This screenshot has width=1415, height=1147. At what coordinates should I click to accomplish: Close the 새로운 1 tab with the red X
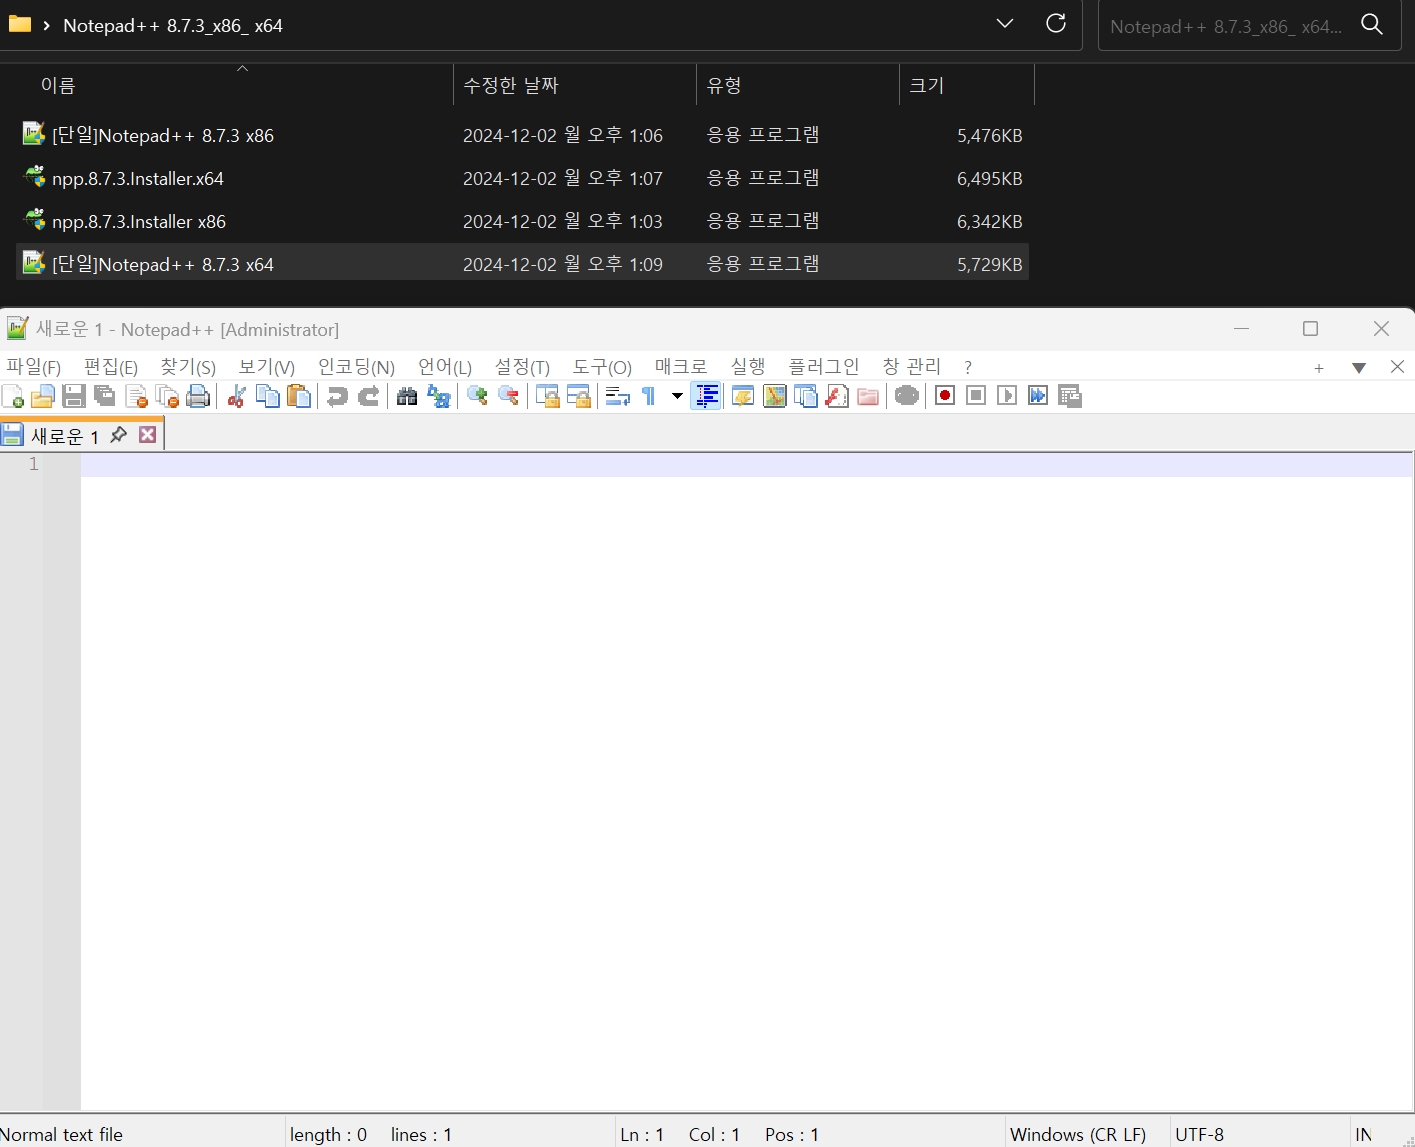tap(148, 434)
